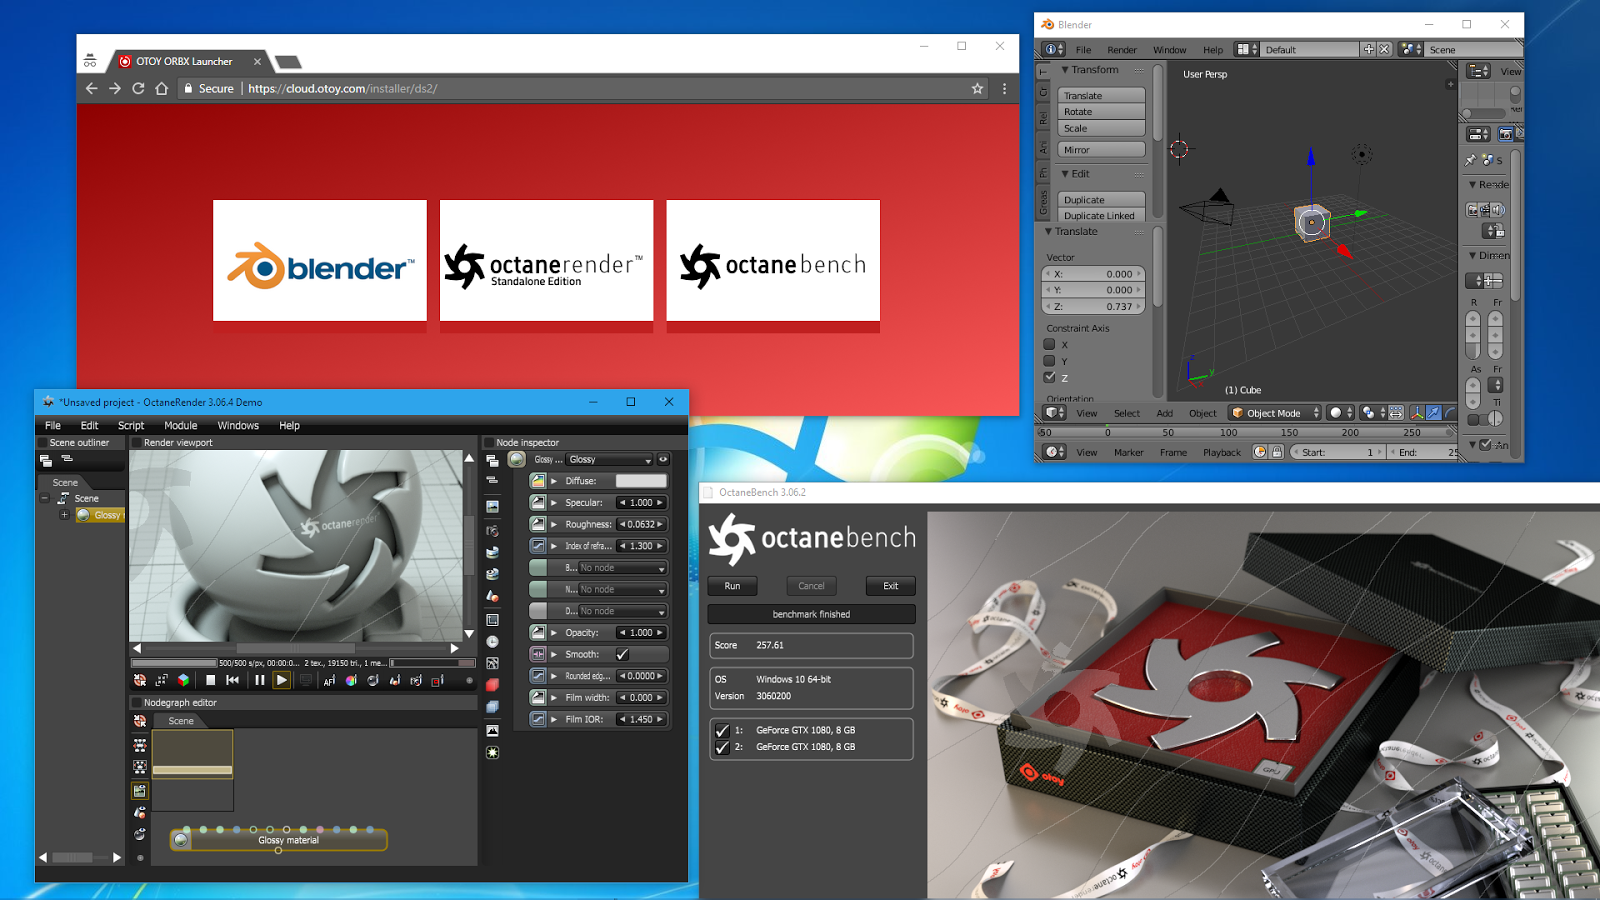Launch Blender from the ORBX Launcher tile
The width and height of the screenshot is (1600, 900).
coord(320,260)
